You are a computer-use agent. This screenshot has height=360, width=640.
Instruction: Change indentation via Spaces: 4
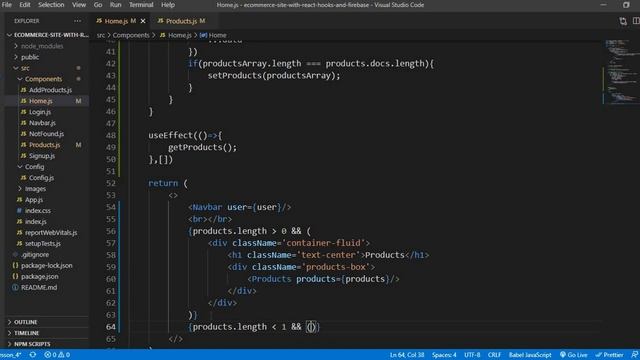[x=444, y=355]
